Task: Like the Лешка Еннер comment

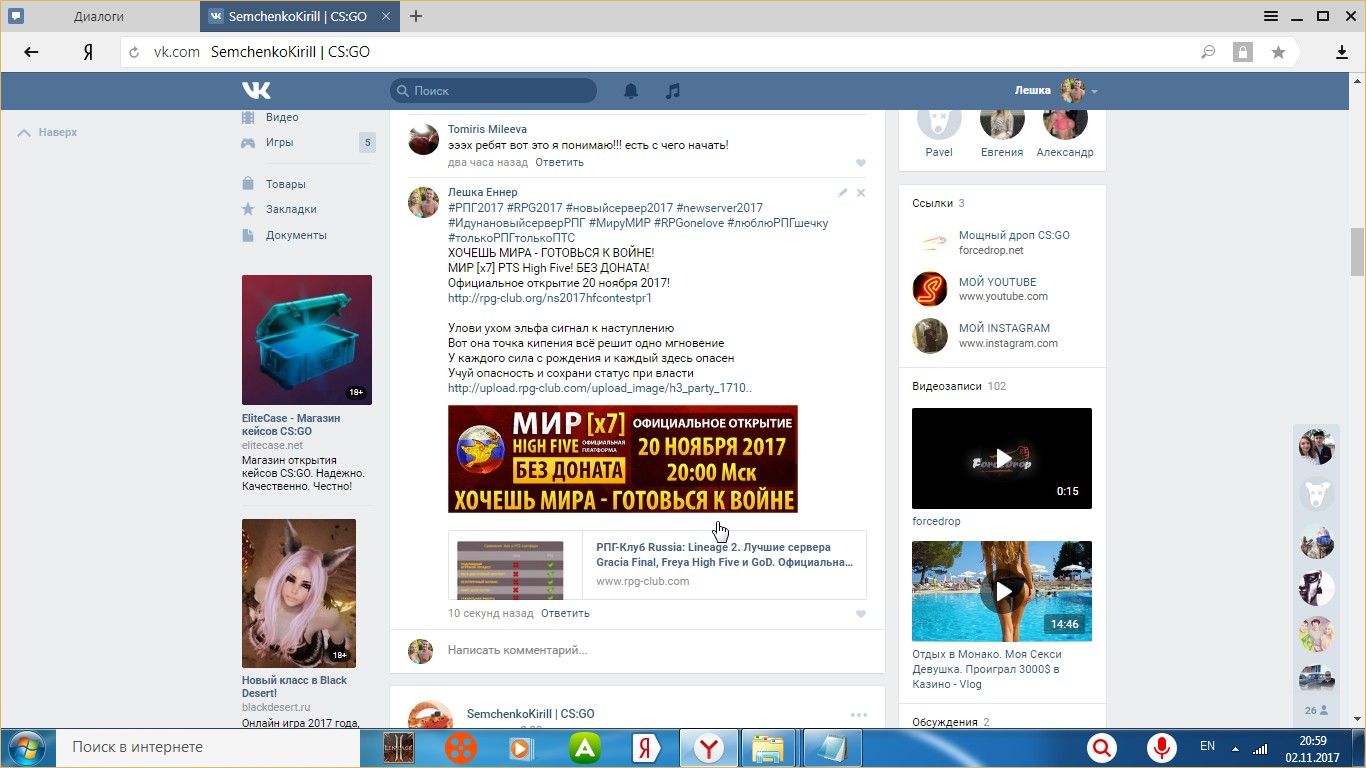Action: 860,614
